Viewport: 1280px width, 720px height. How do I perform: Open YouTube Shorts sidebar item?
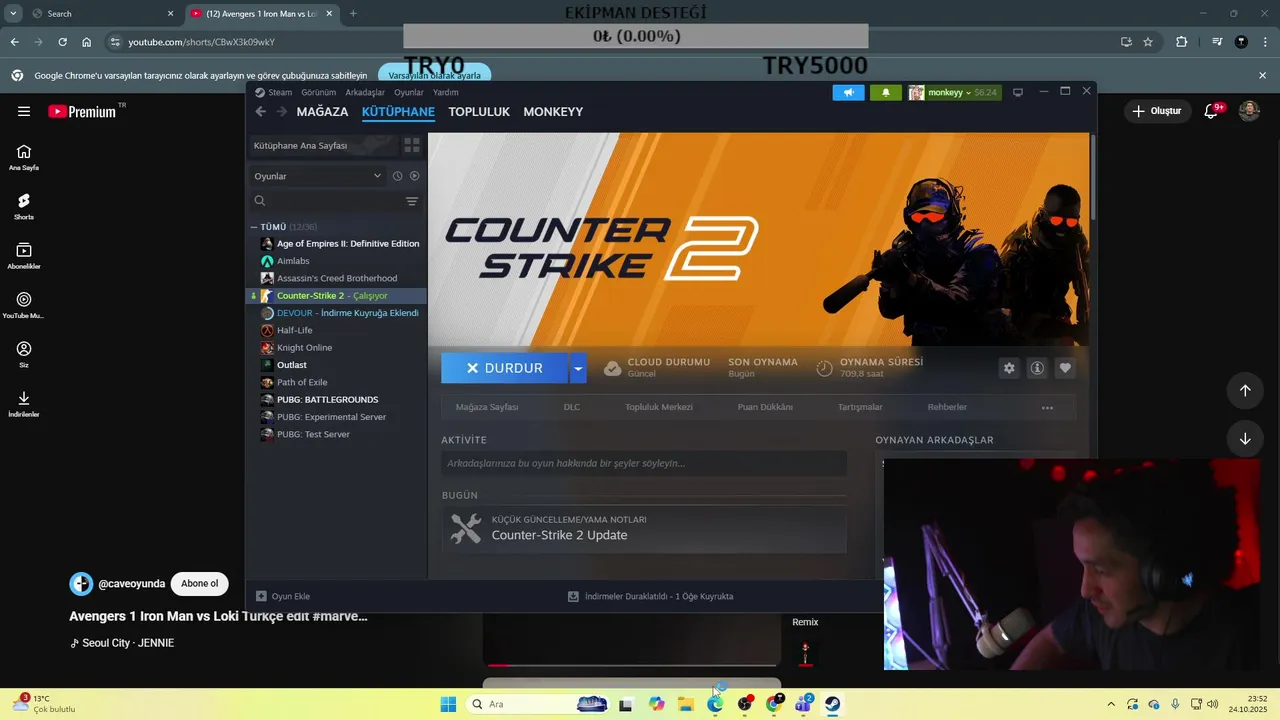coord(24,206)
